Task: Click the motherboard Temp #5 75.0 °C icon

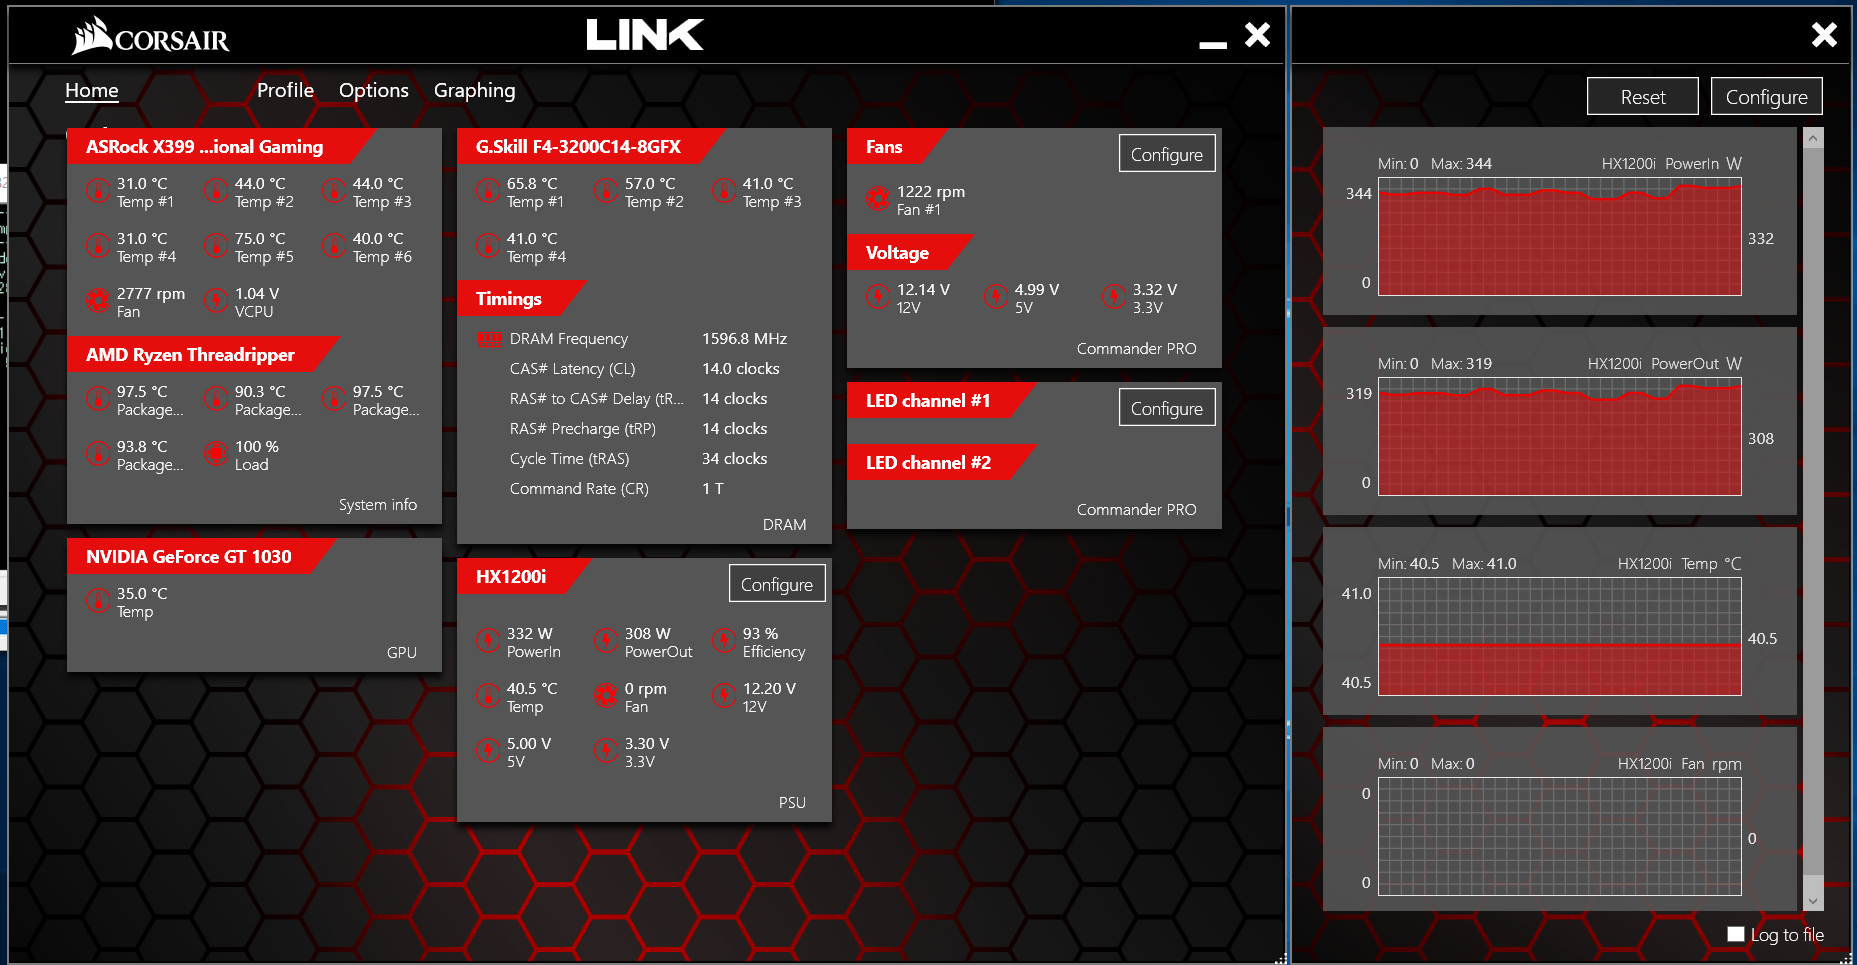Action: pyautogui.click(x=215, y=245)
